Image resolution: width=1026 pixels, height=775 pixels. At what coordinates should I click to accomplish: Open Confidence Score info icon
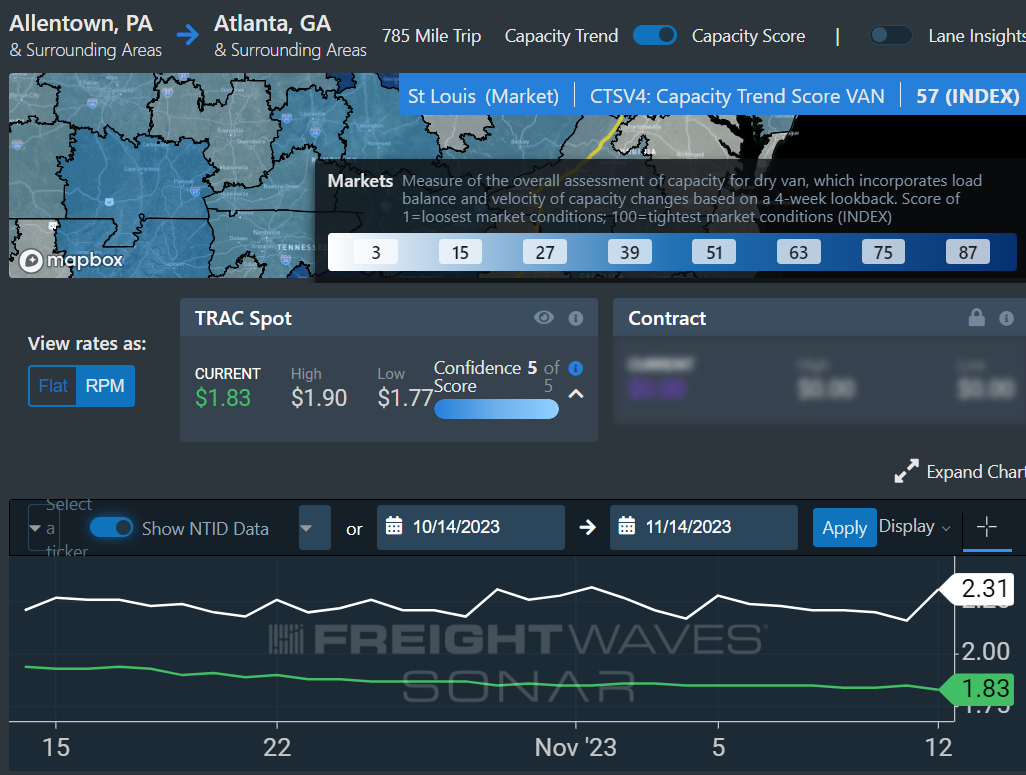(x=576, y=369)
